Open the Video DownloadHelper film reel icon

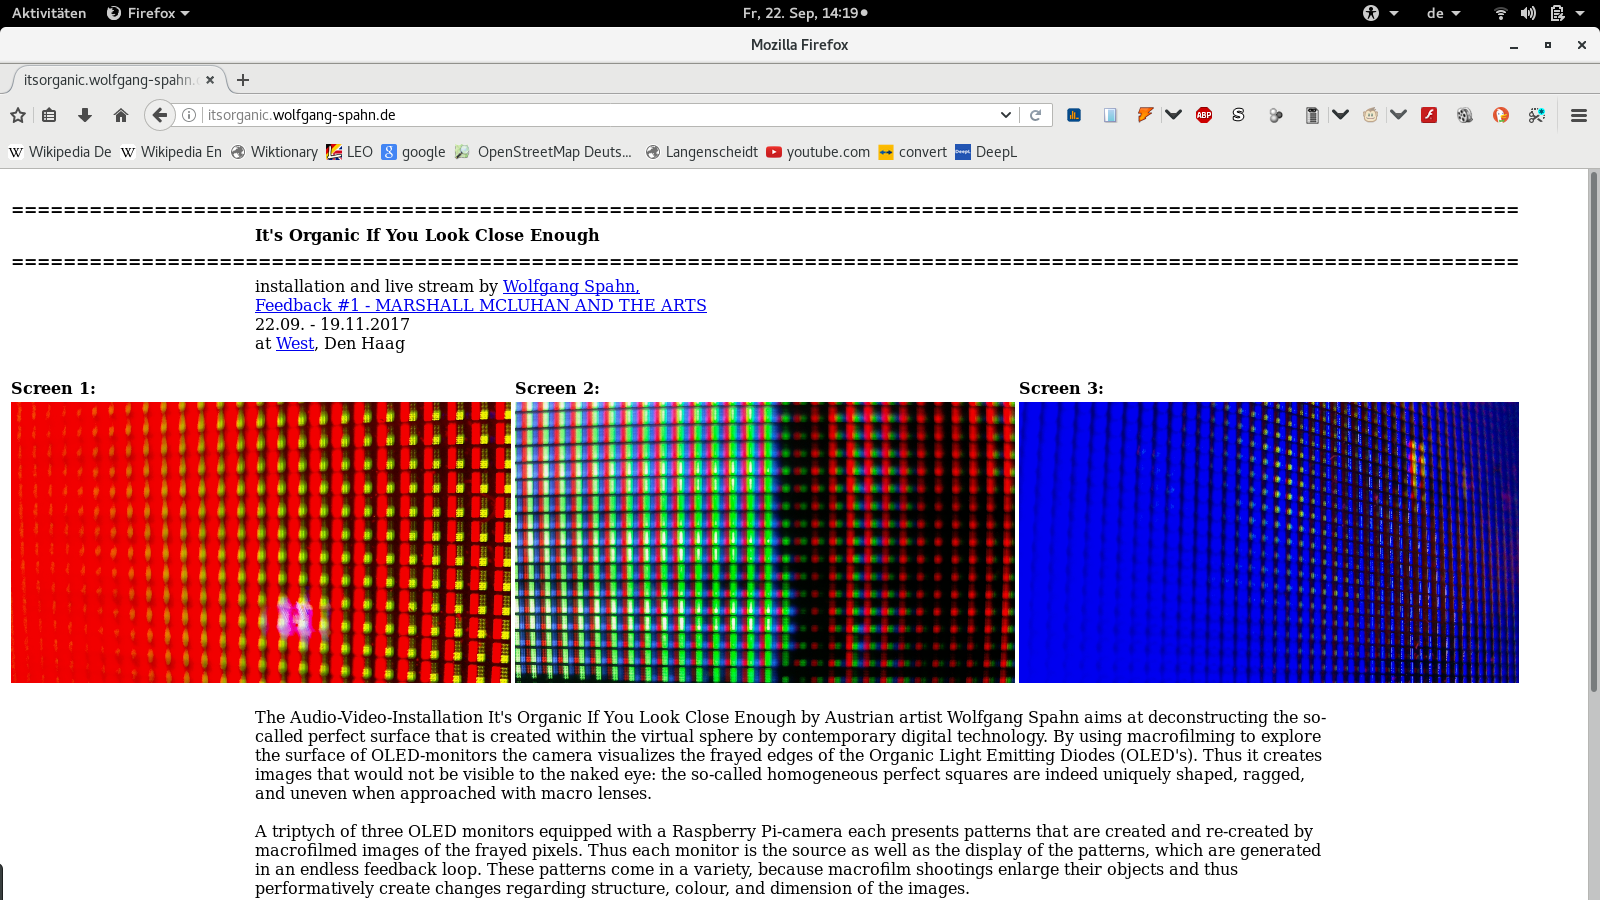1464,115
